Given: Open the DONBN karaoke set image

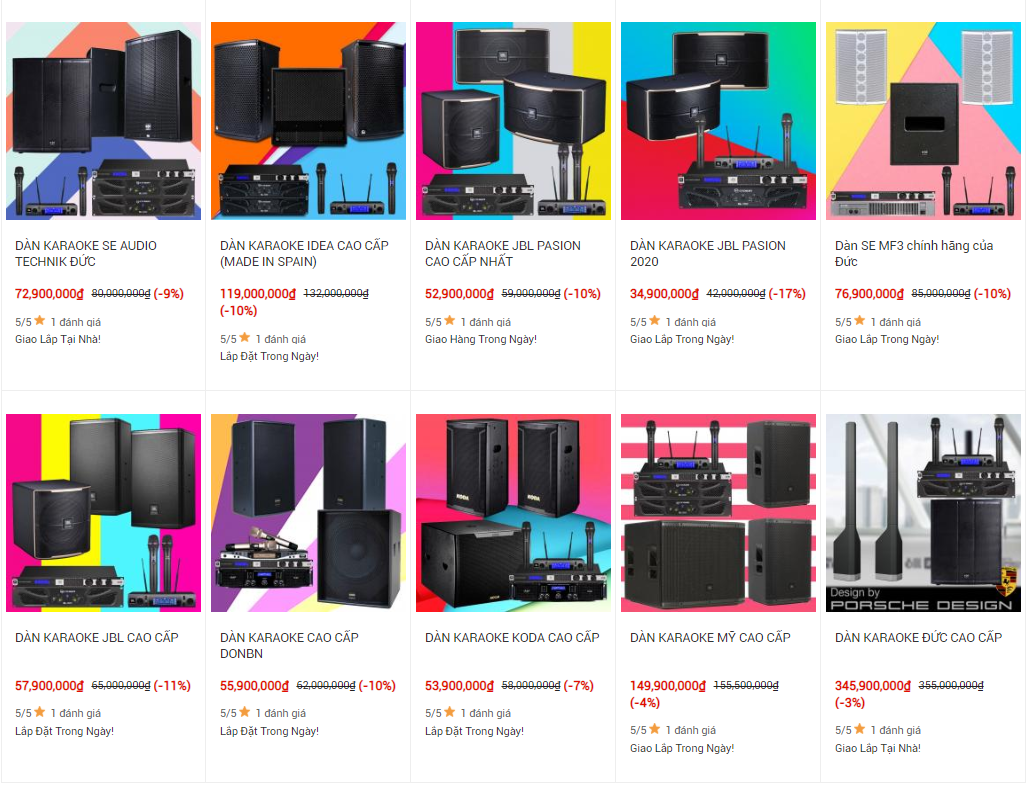Looking at the screenshot, I should click(308, 513).
